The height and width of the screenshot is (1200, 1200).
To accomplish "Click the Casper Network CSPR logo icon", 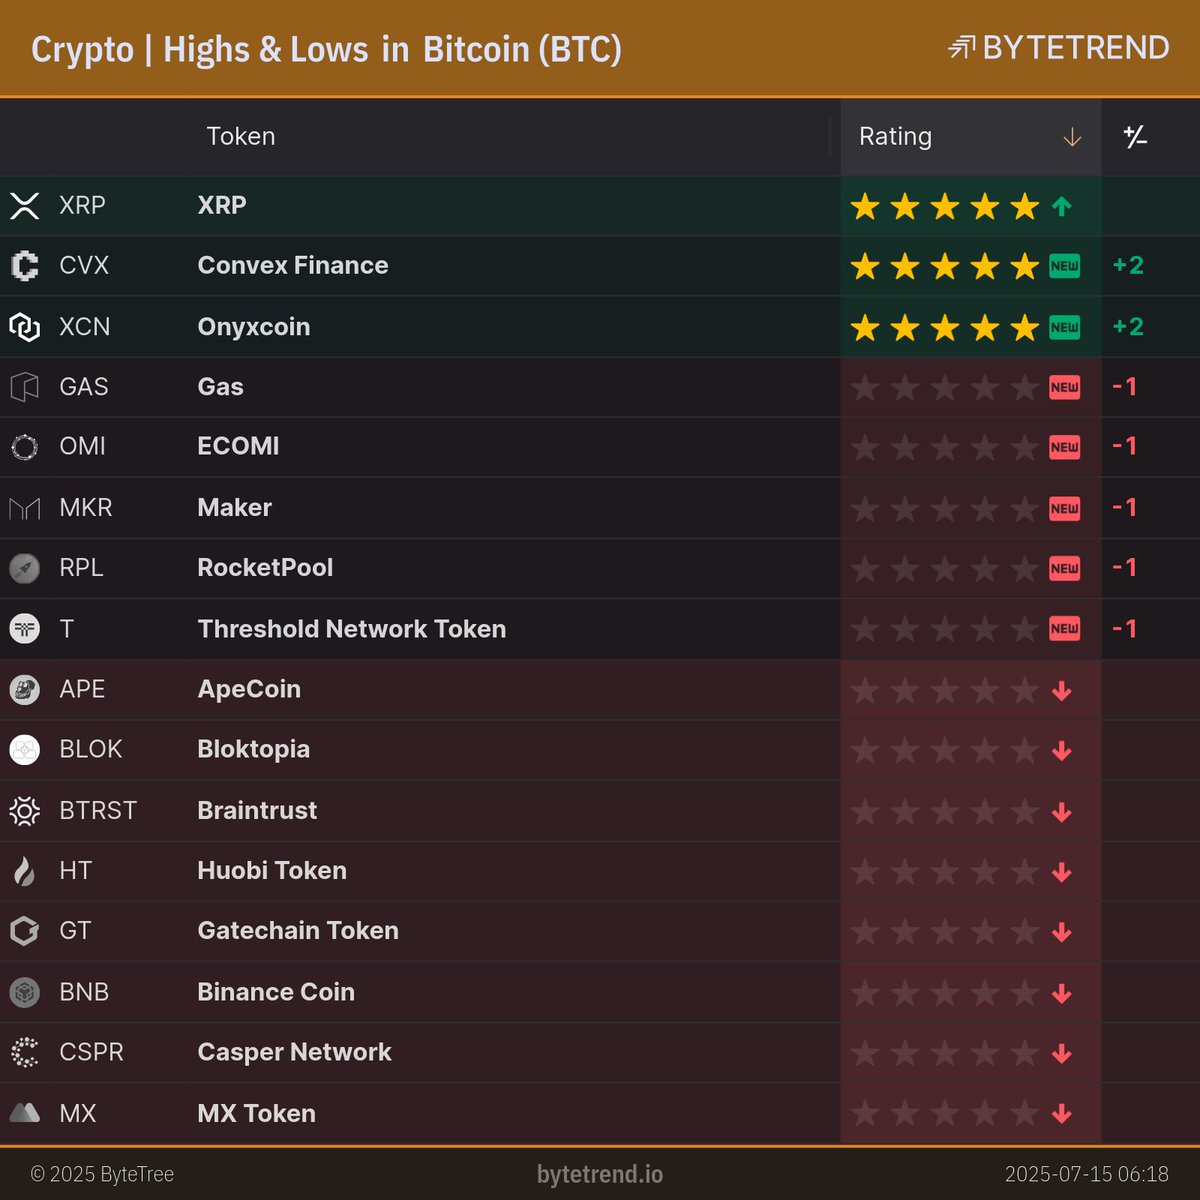I will (x=24, y=1052).
